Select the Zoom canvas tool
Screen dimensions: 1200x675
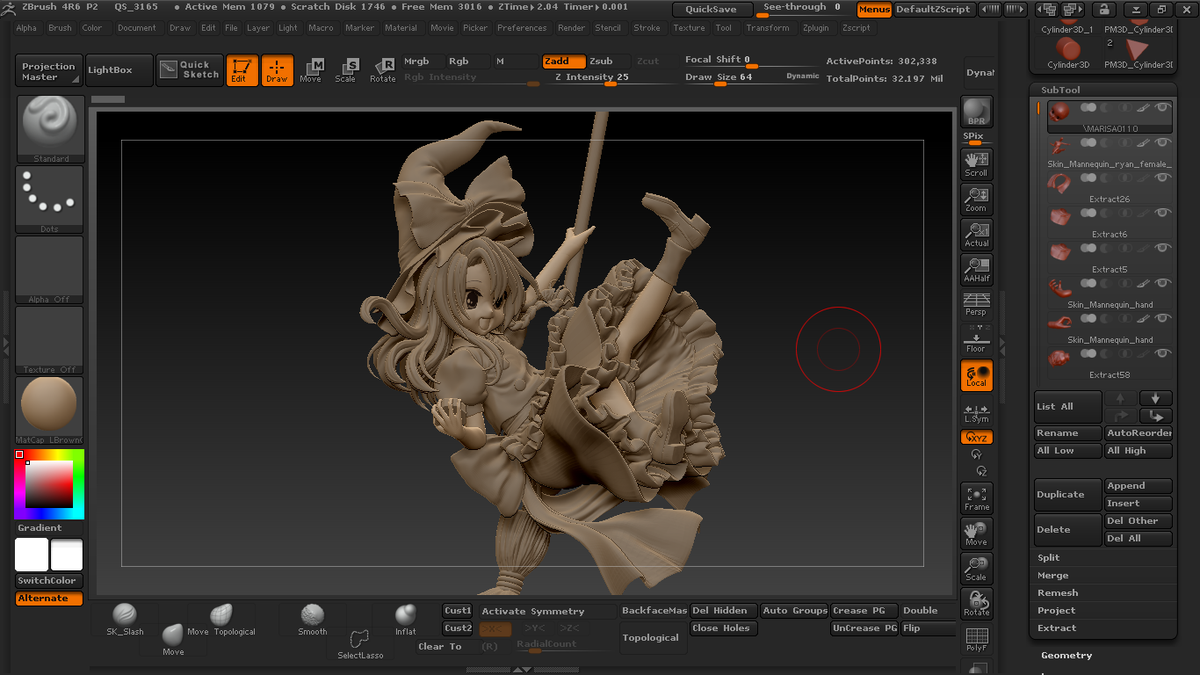976,199
